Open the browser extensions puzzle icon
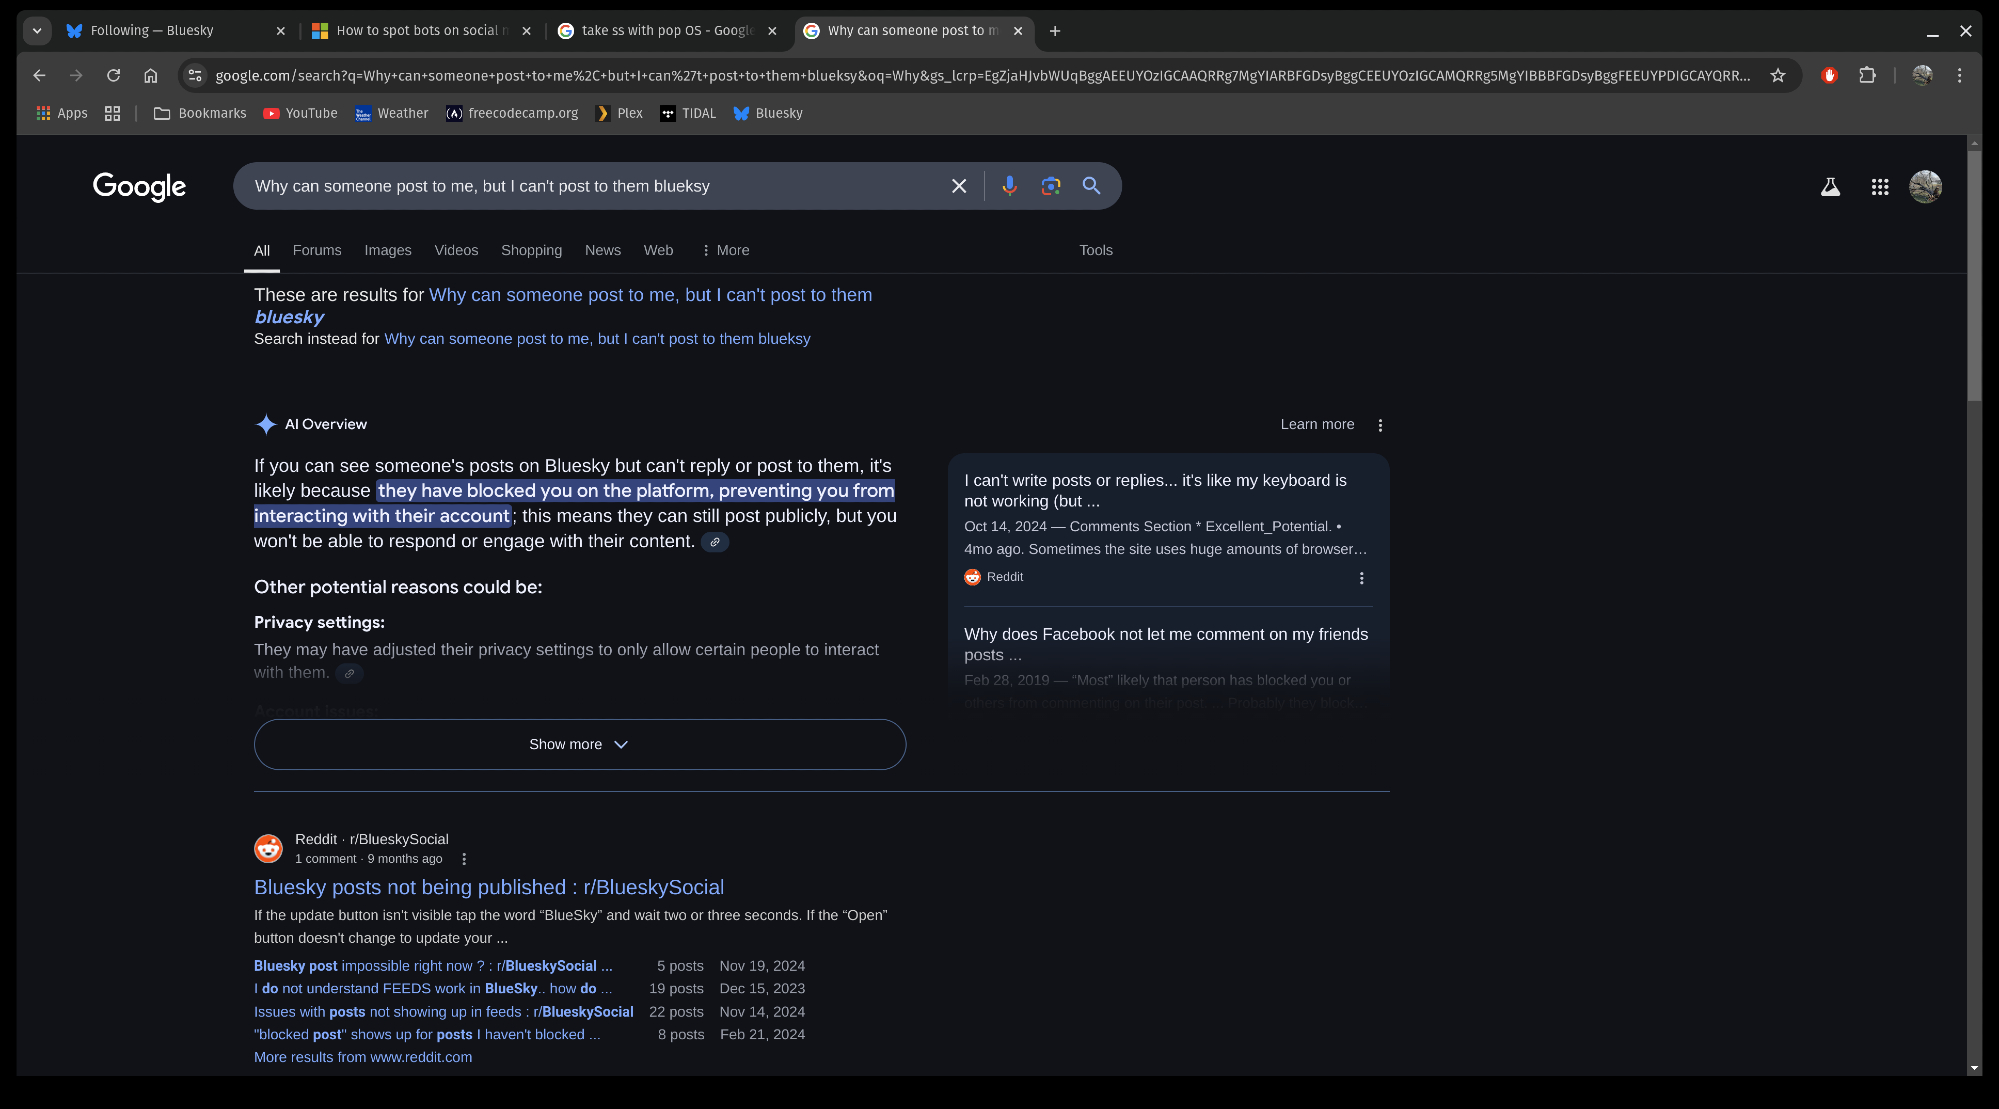This screenshot has height=1109, width=1999. (x=1867, y=75)
